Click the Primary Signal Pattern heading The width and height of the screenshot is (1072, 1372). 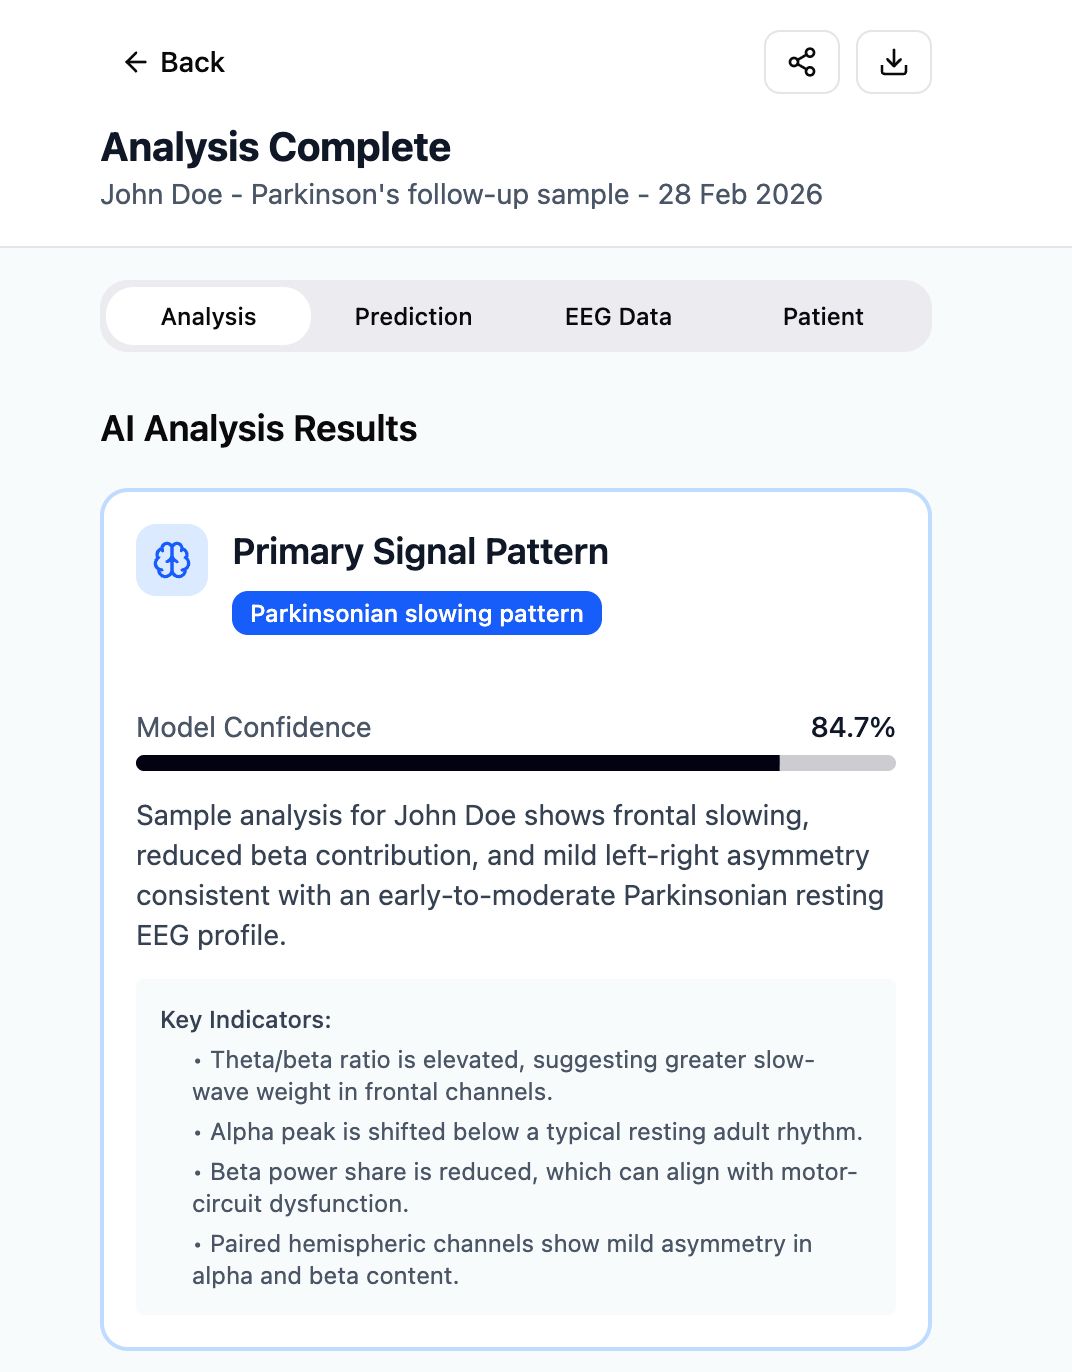[420, 552]
